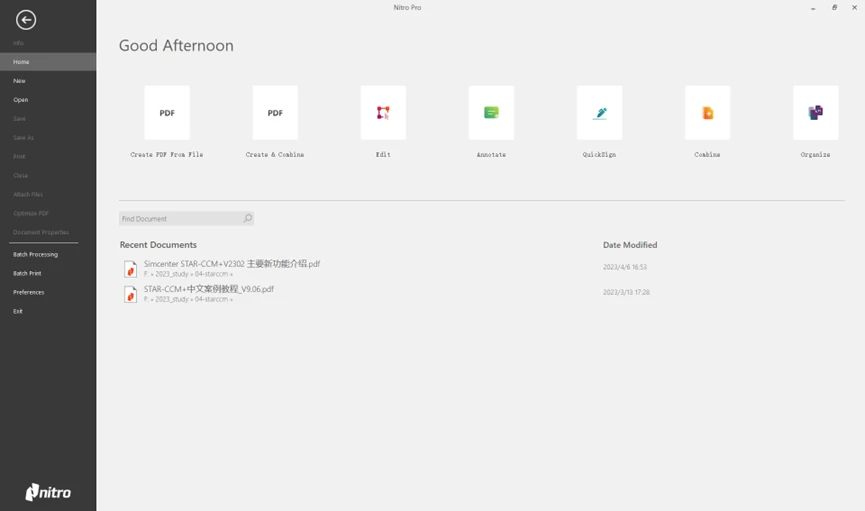Close the Nitro Pro window

pos(855,8)
